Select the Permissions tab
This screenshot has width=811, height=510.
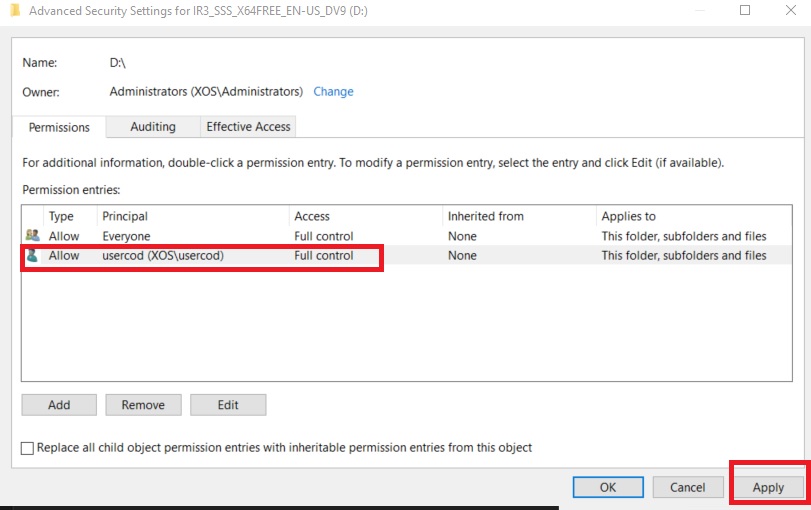click(59, 128)
